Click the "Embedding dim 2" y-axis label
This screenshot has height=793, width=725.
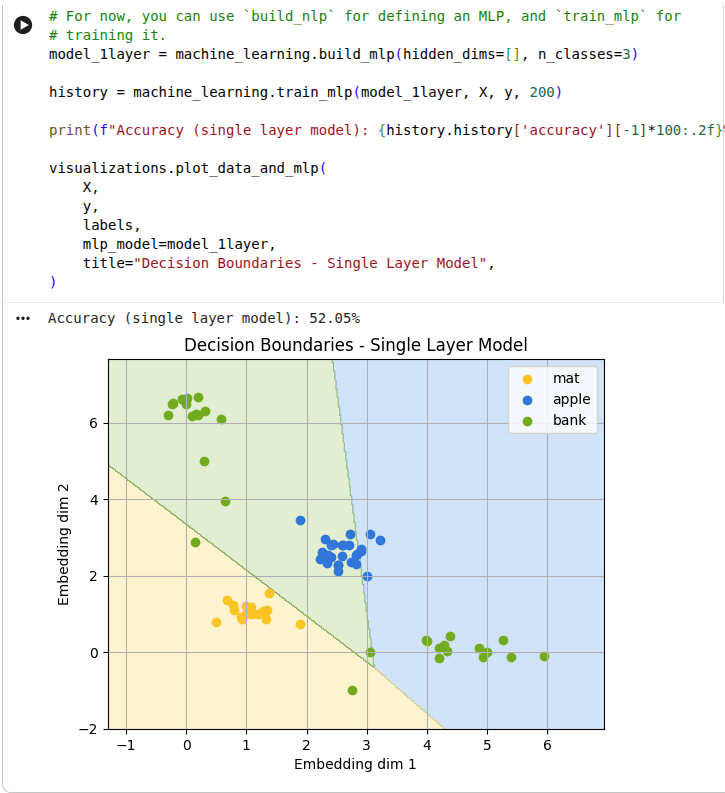tap(64, 545)
